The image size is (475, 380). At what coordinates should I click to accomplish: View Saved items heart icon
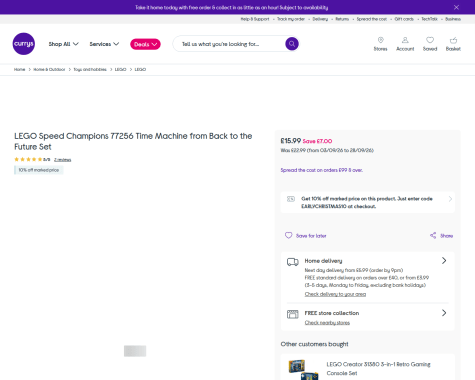[430, 40]
